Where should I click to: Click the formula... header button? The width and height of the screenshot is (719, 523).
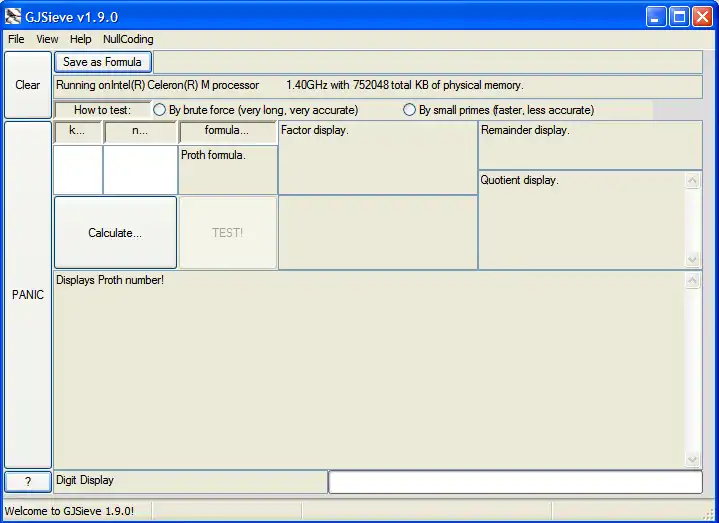[227, 132]
